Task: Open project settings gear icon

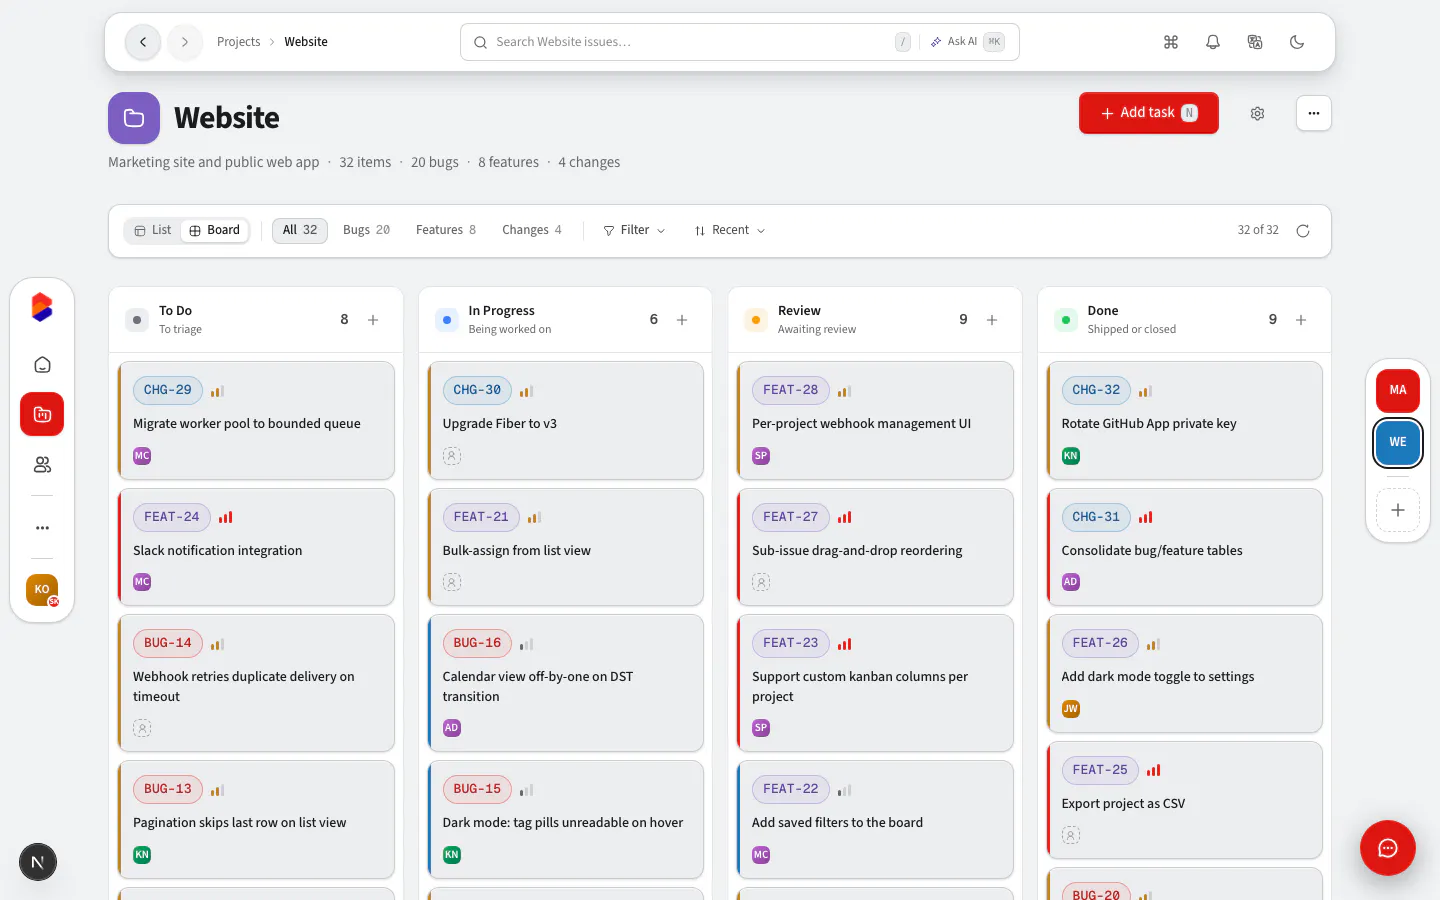Action: [1258, 113]
